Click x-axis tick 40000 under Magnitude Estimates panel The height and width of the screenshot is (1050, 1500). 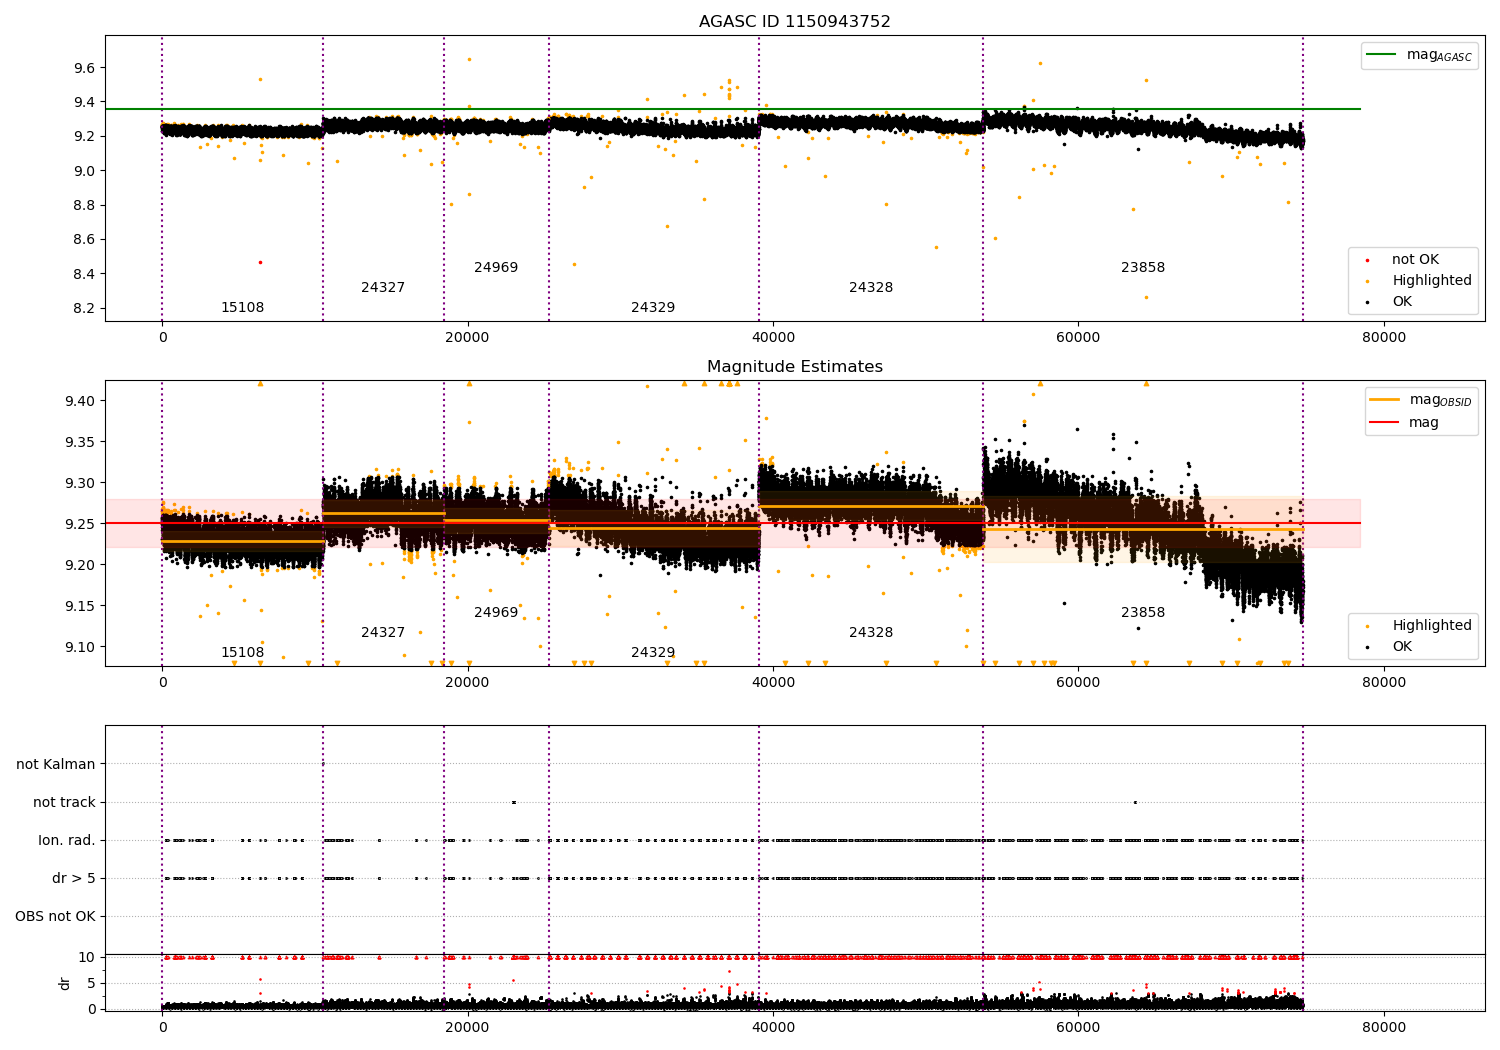click(x=773, y=683)
